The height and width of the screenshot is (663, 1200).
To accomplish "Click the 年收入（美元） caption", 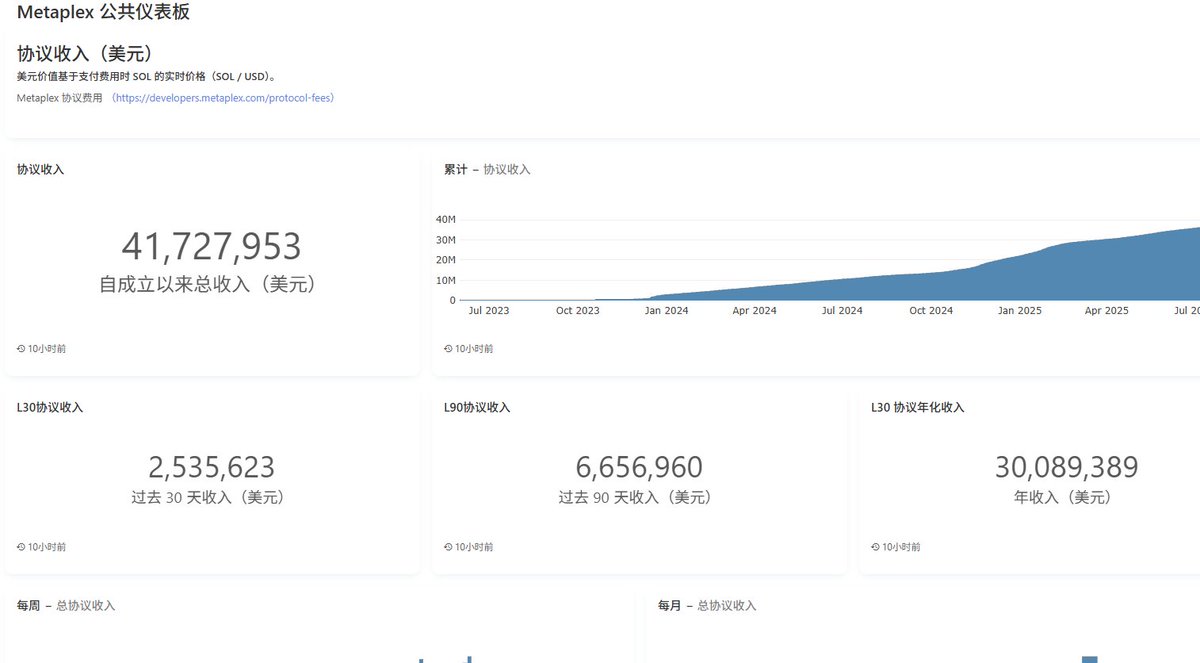I will point(1063,497).
